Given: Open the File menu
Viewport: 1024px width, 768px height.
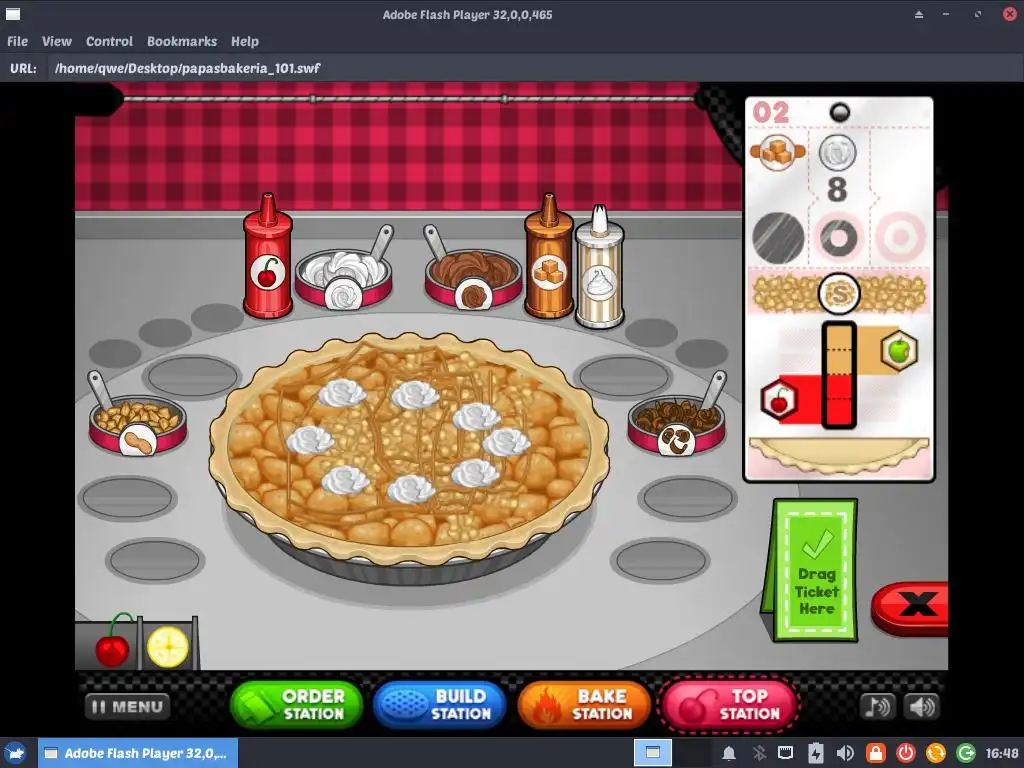Looking at the screenshot, I should pos(18,41).
